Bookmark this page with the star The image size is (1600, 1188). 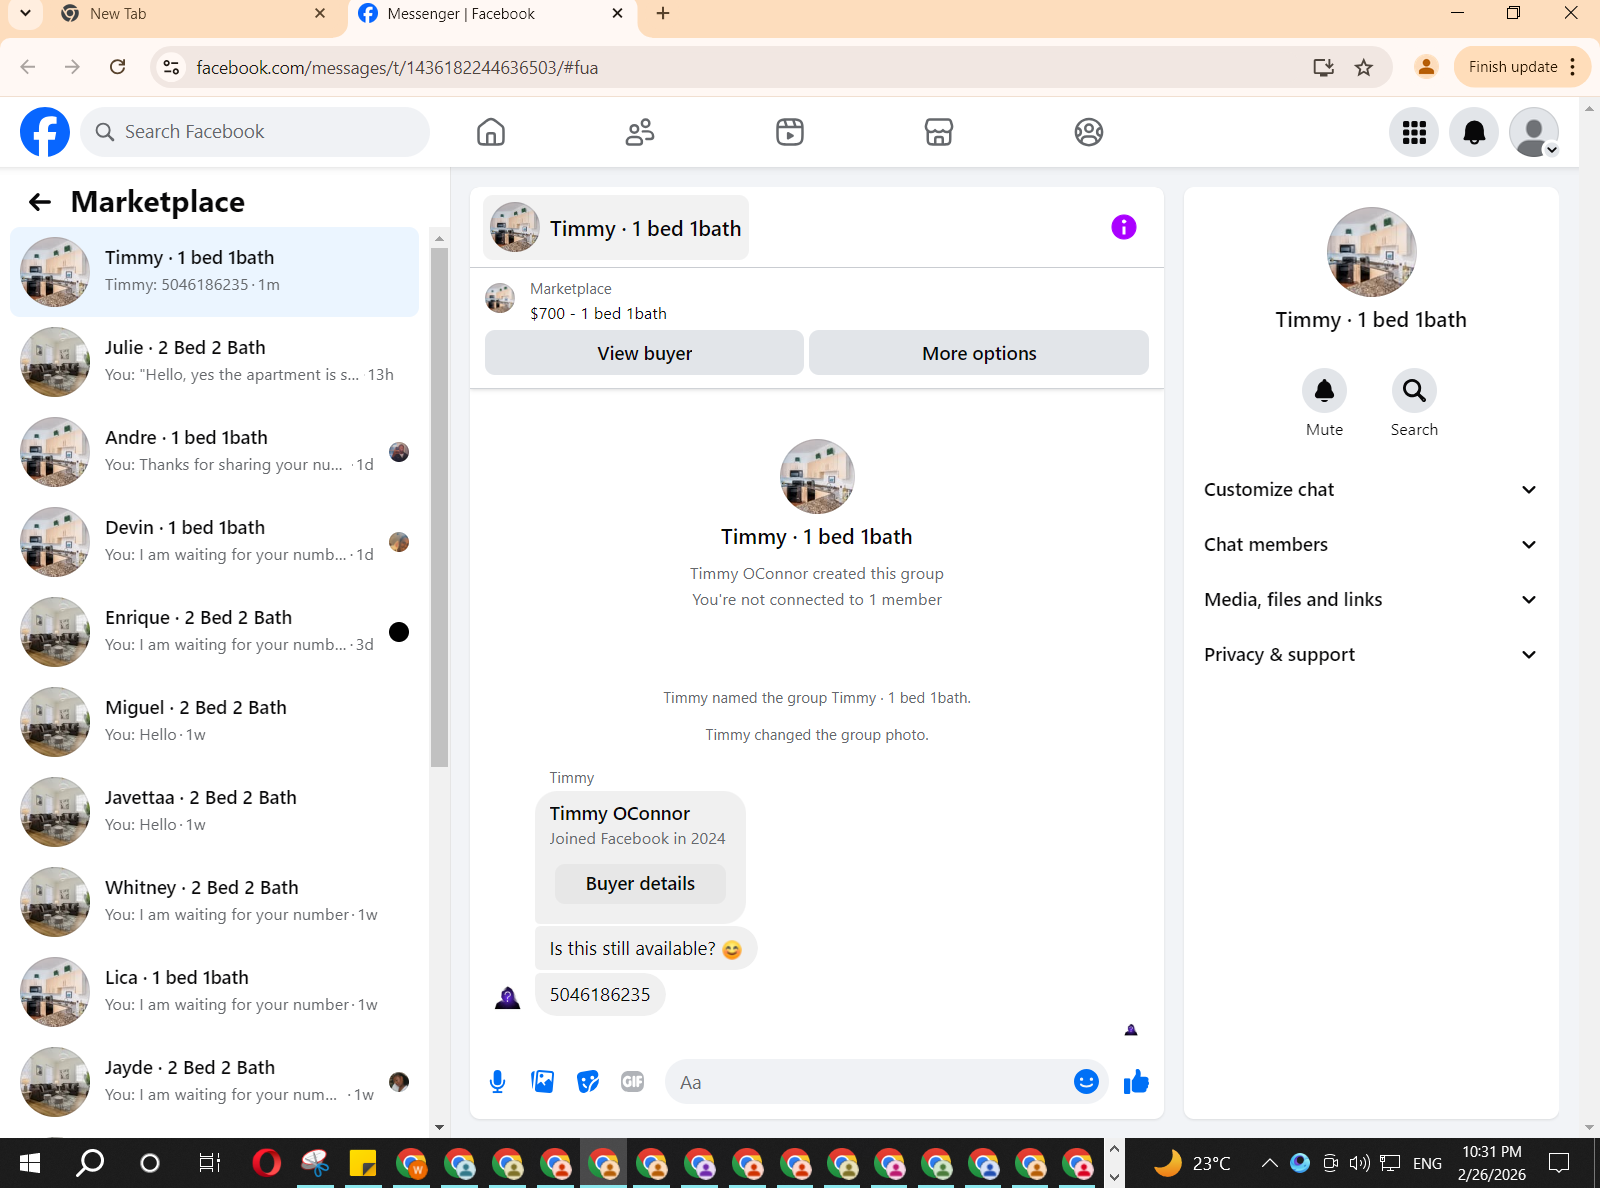click(x=1364, y=67)
